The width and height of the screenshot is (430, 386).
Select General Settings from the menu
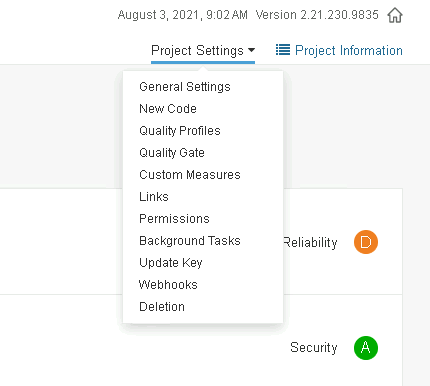click(185, 87)
